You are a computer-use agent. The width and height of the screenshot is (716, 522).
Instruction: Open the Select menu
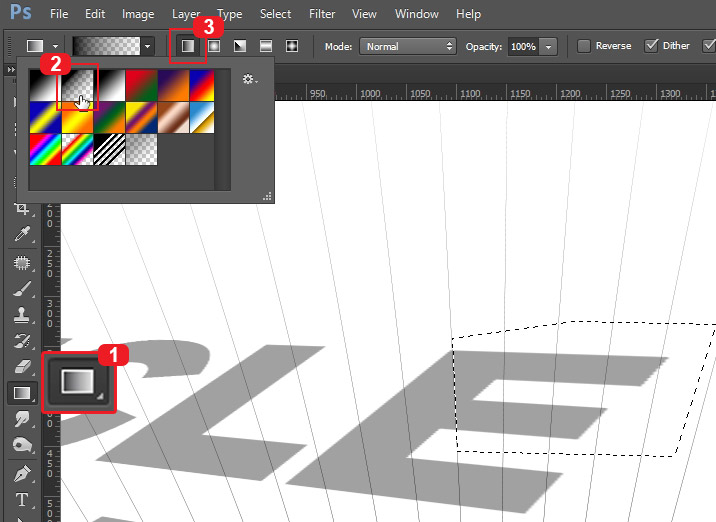coord(275,14)
